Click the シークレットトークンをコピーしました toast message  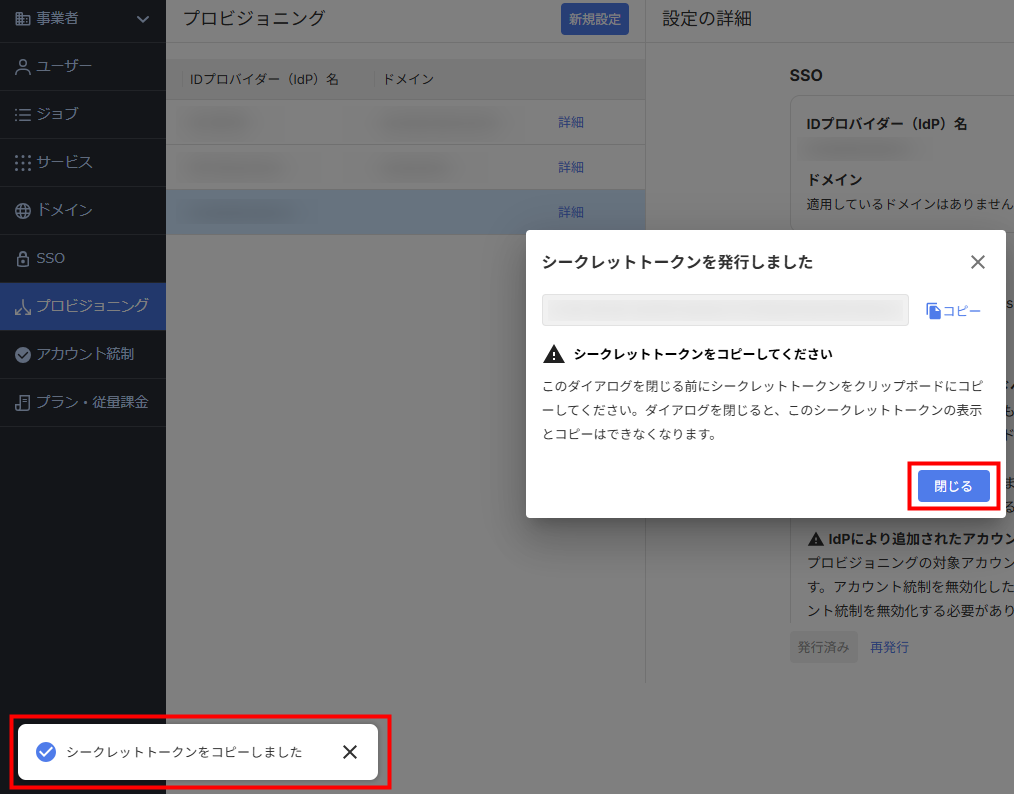coord(184,752)
